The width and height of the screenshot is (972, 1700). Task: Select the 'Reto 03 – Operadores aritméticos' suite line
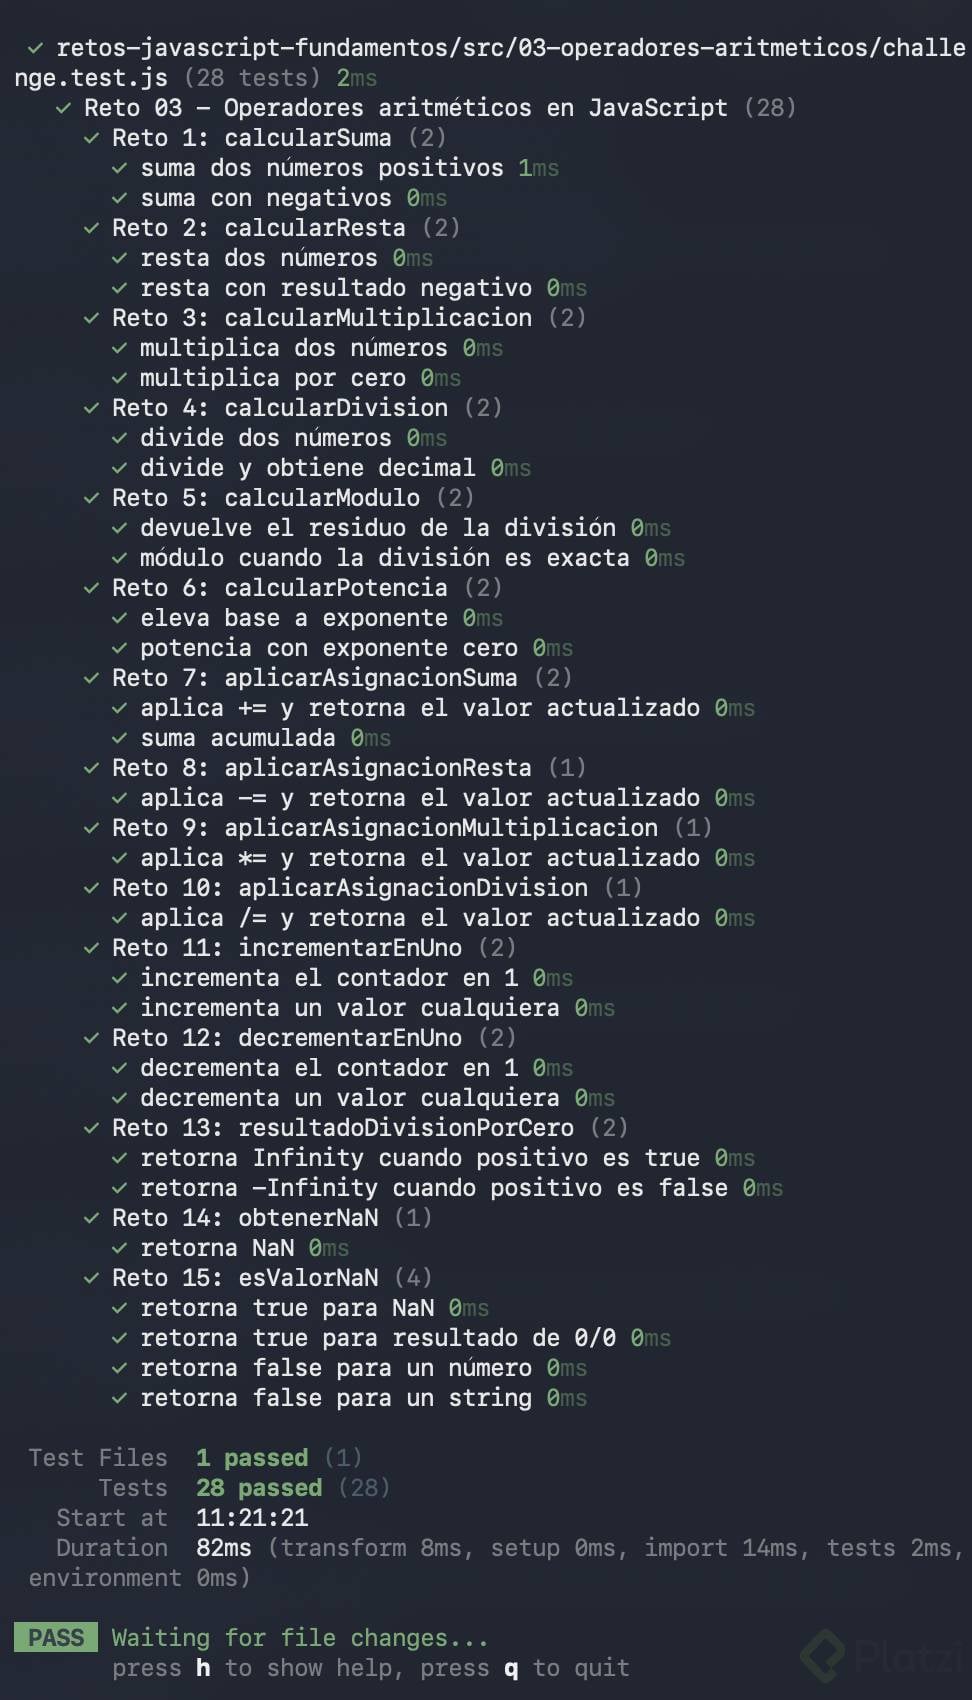[x=440, y=108]
